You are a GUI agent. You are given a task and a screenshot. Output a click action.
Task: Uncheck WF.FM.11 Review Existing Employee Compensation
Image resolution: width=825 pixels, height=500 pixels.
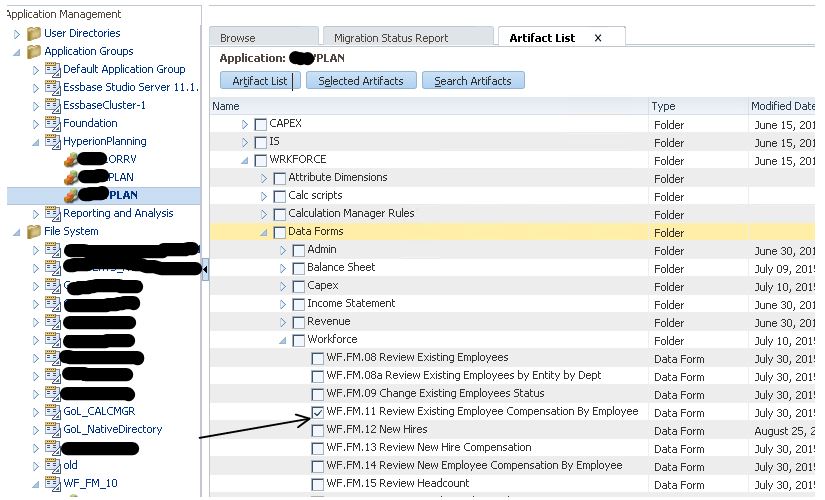pos(317,412)
